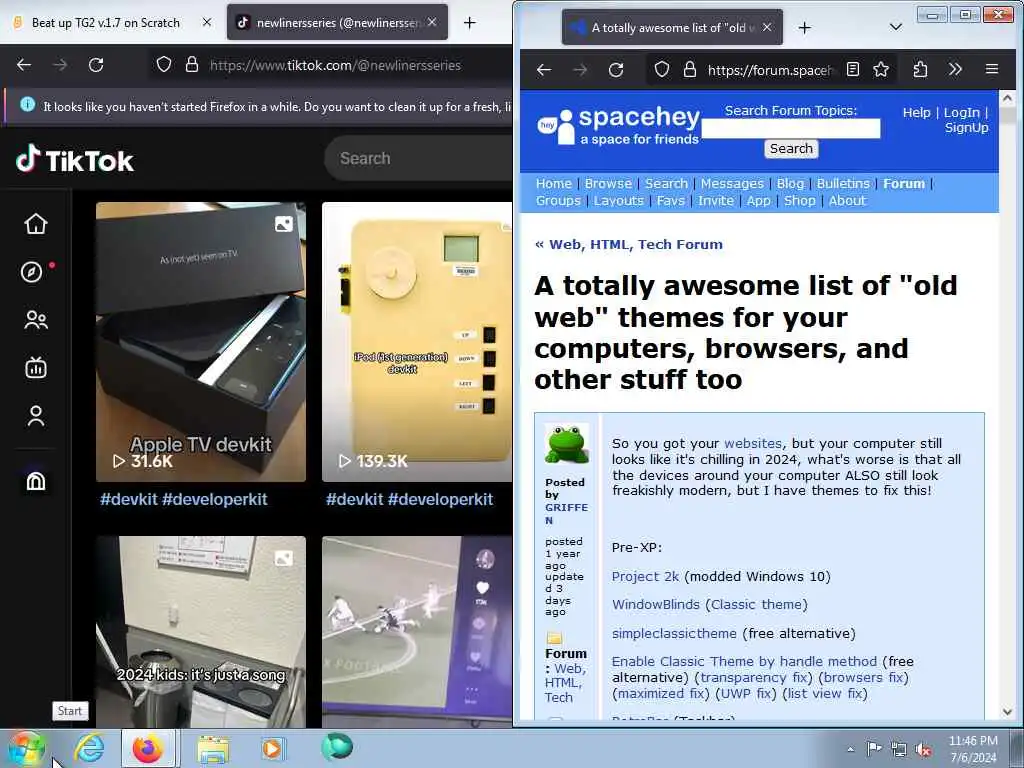Click the Search Forum Topics input field
This screenshot has width=1024, height=768.
click(790, 129)
